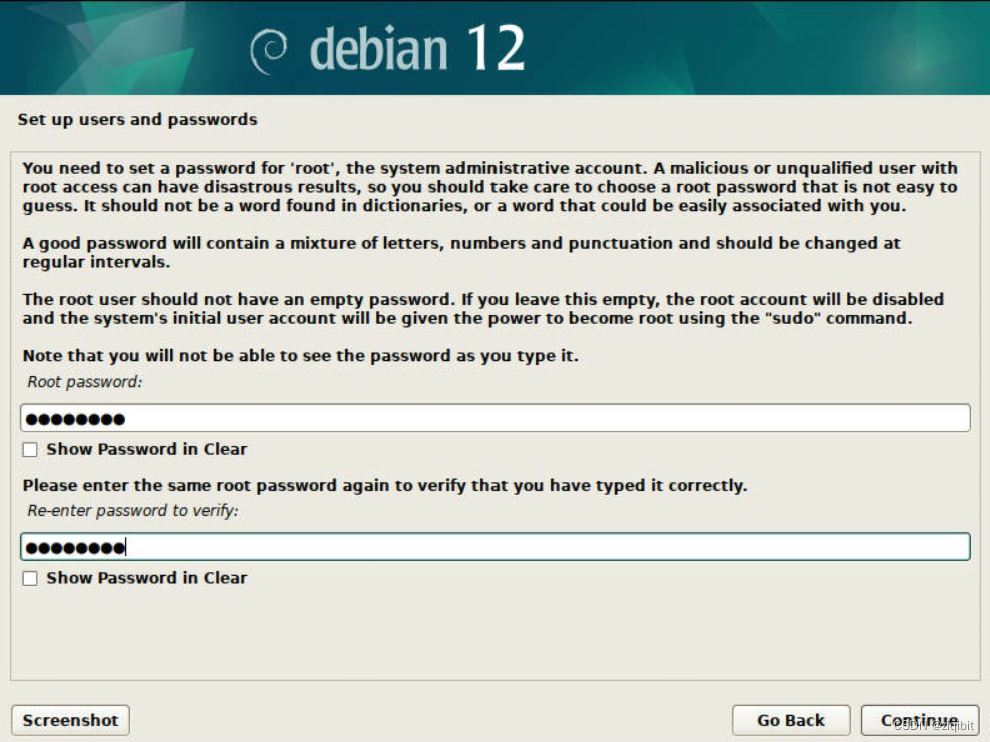Click the paragraph starting "You need to set"
Viewport: 990px width, 742px height.
click(x=490, y=187)
